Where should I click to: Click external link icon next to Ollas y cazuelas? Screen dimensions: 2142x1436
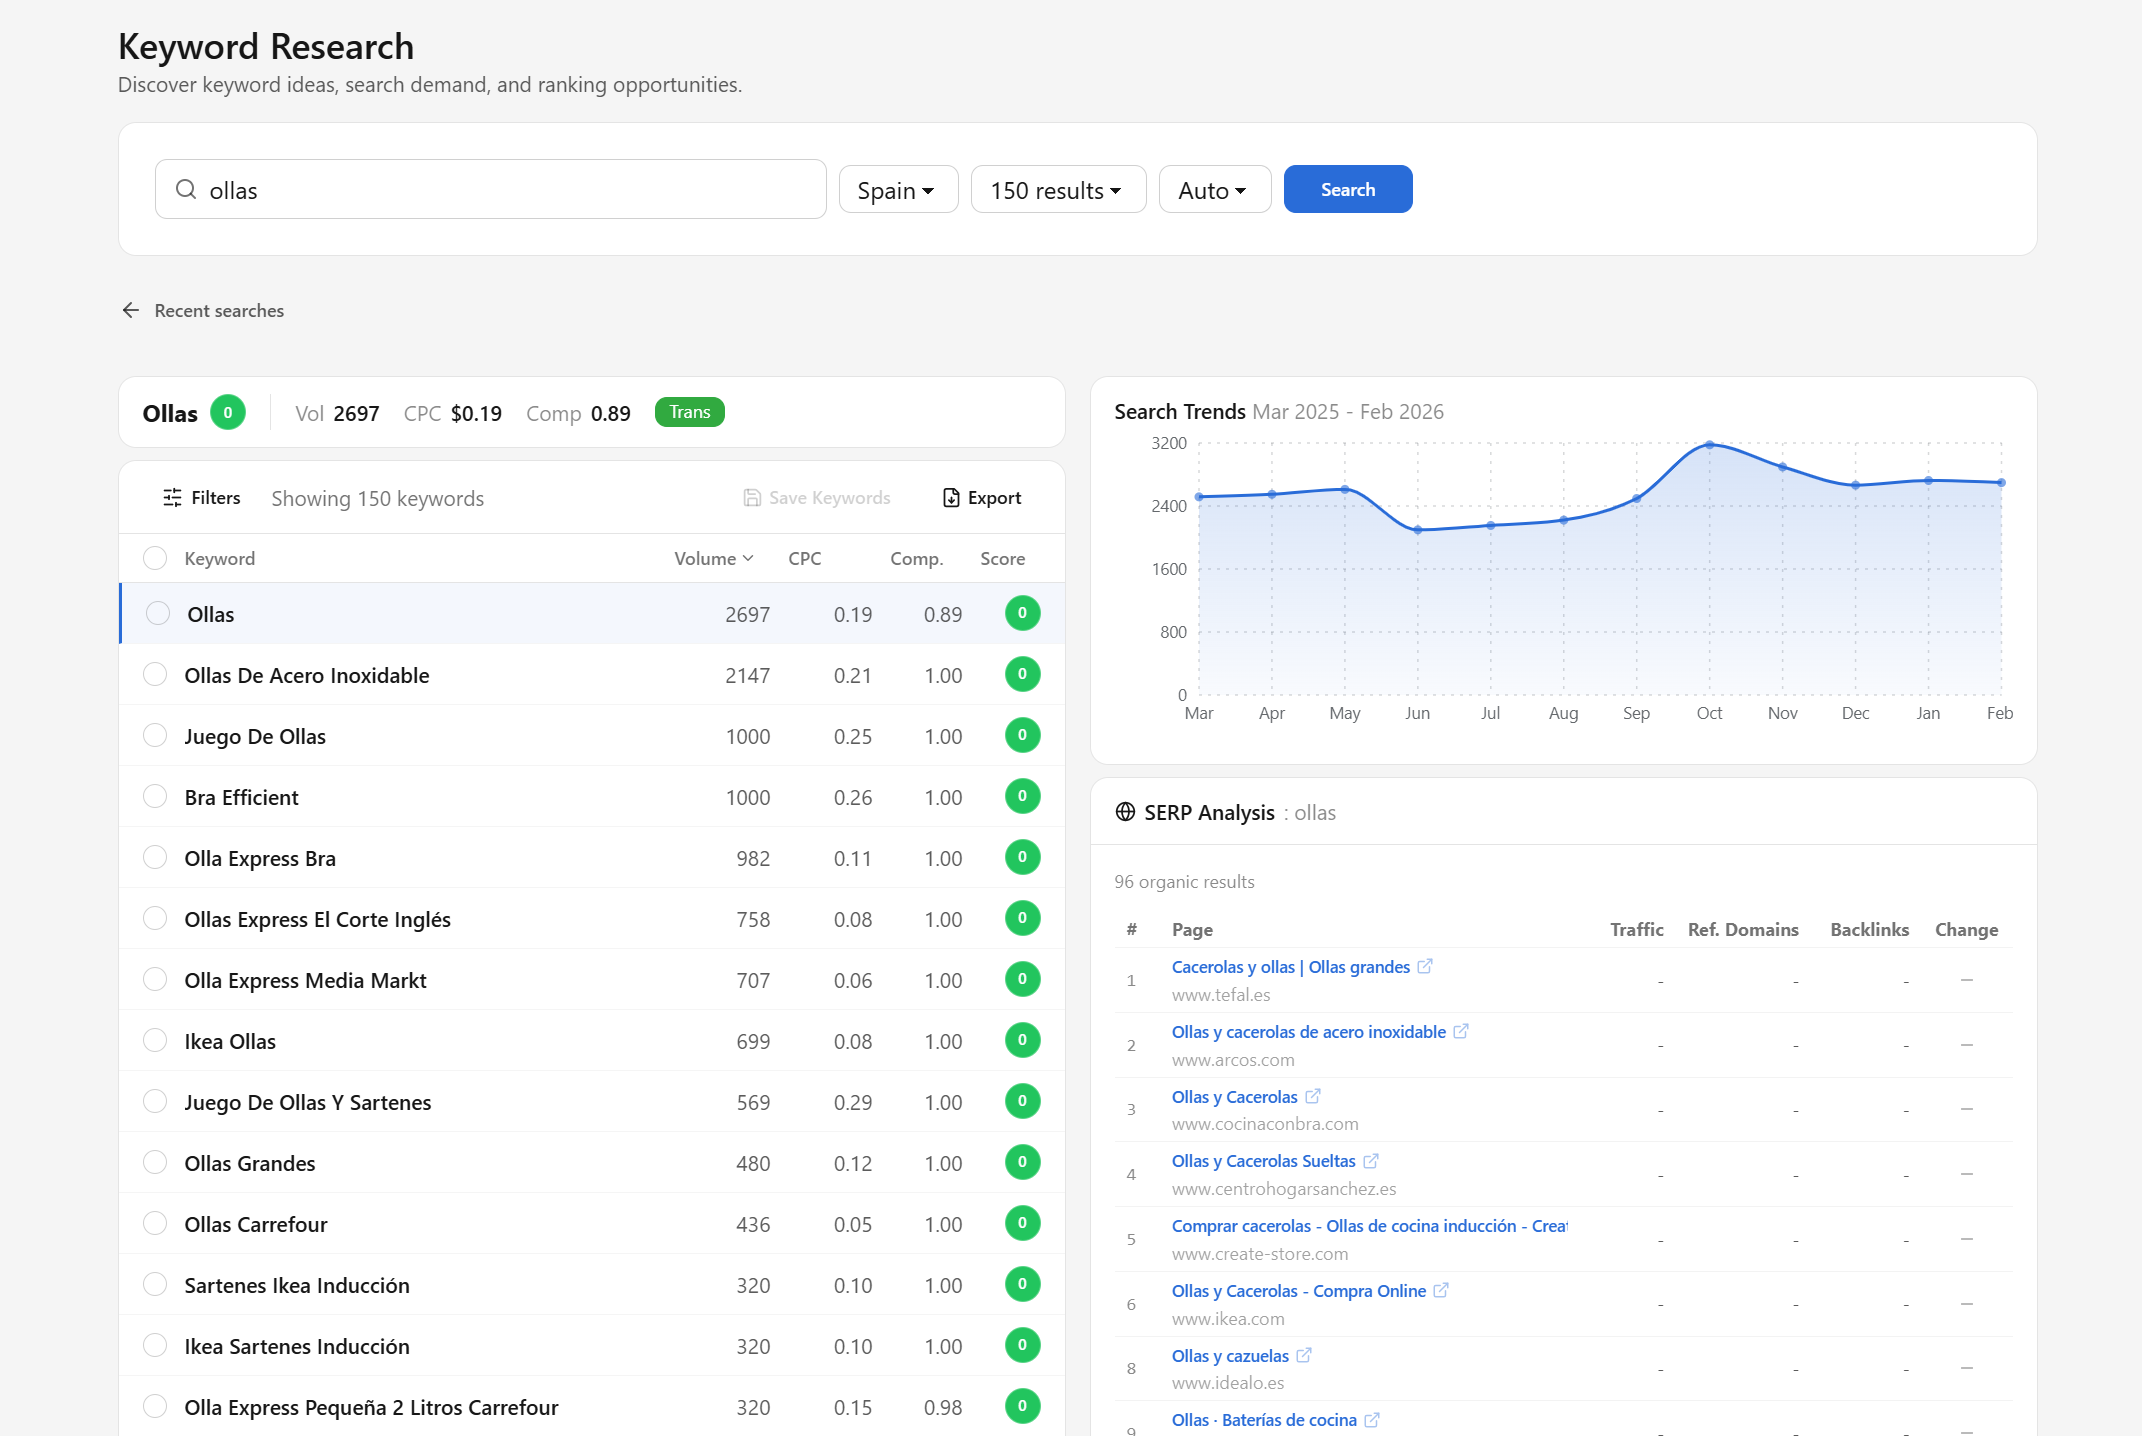1304,1355
